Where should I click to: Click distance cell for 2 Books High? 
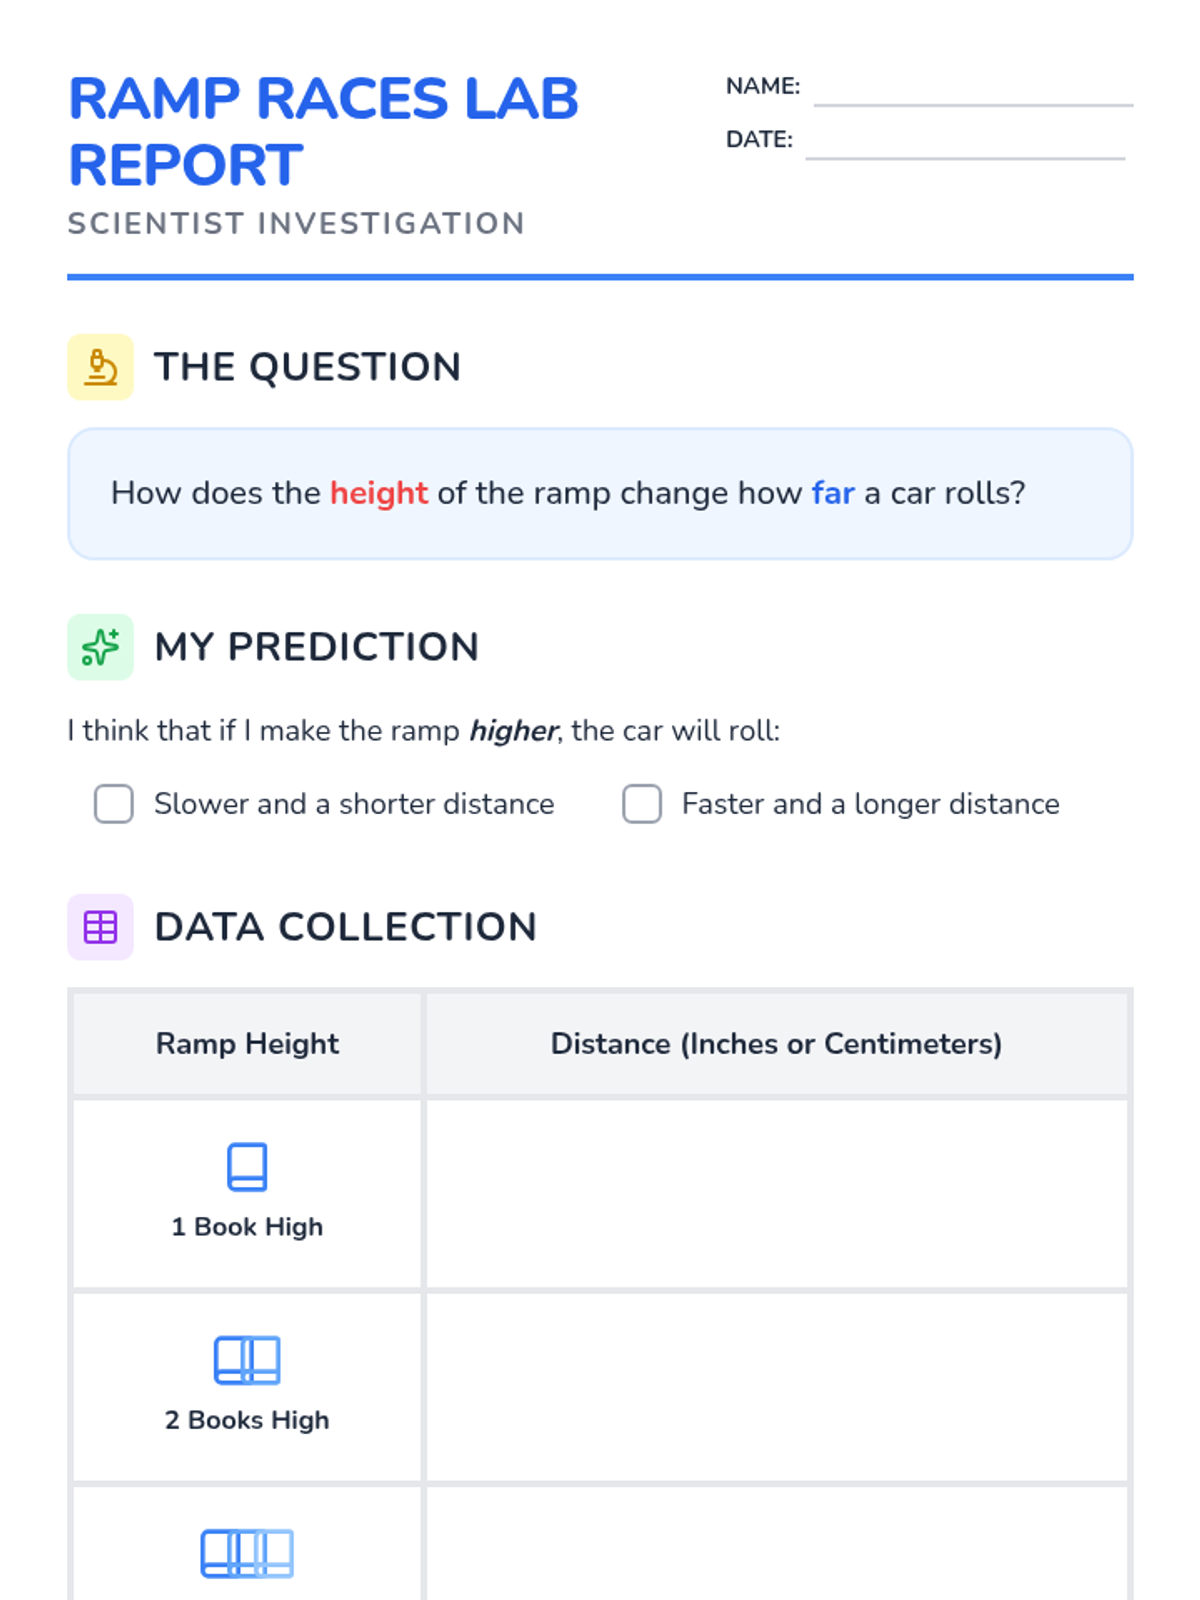click(777, 1387)
